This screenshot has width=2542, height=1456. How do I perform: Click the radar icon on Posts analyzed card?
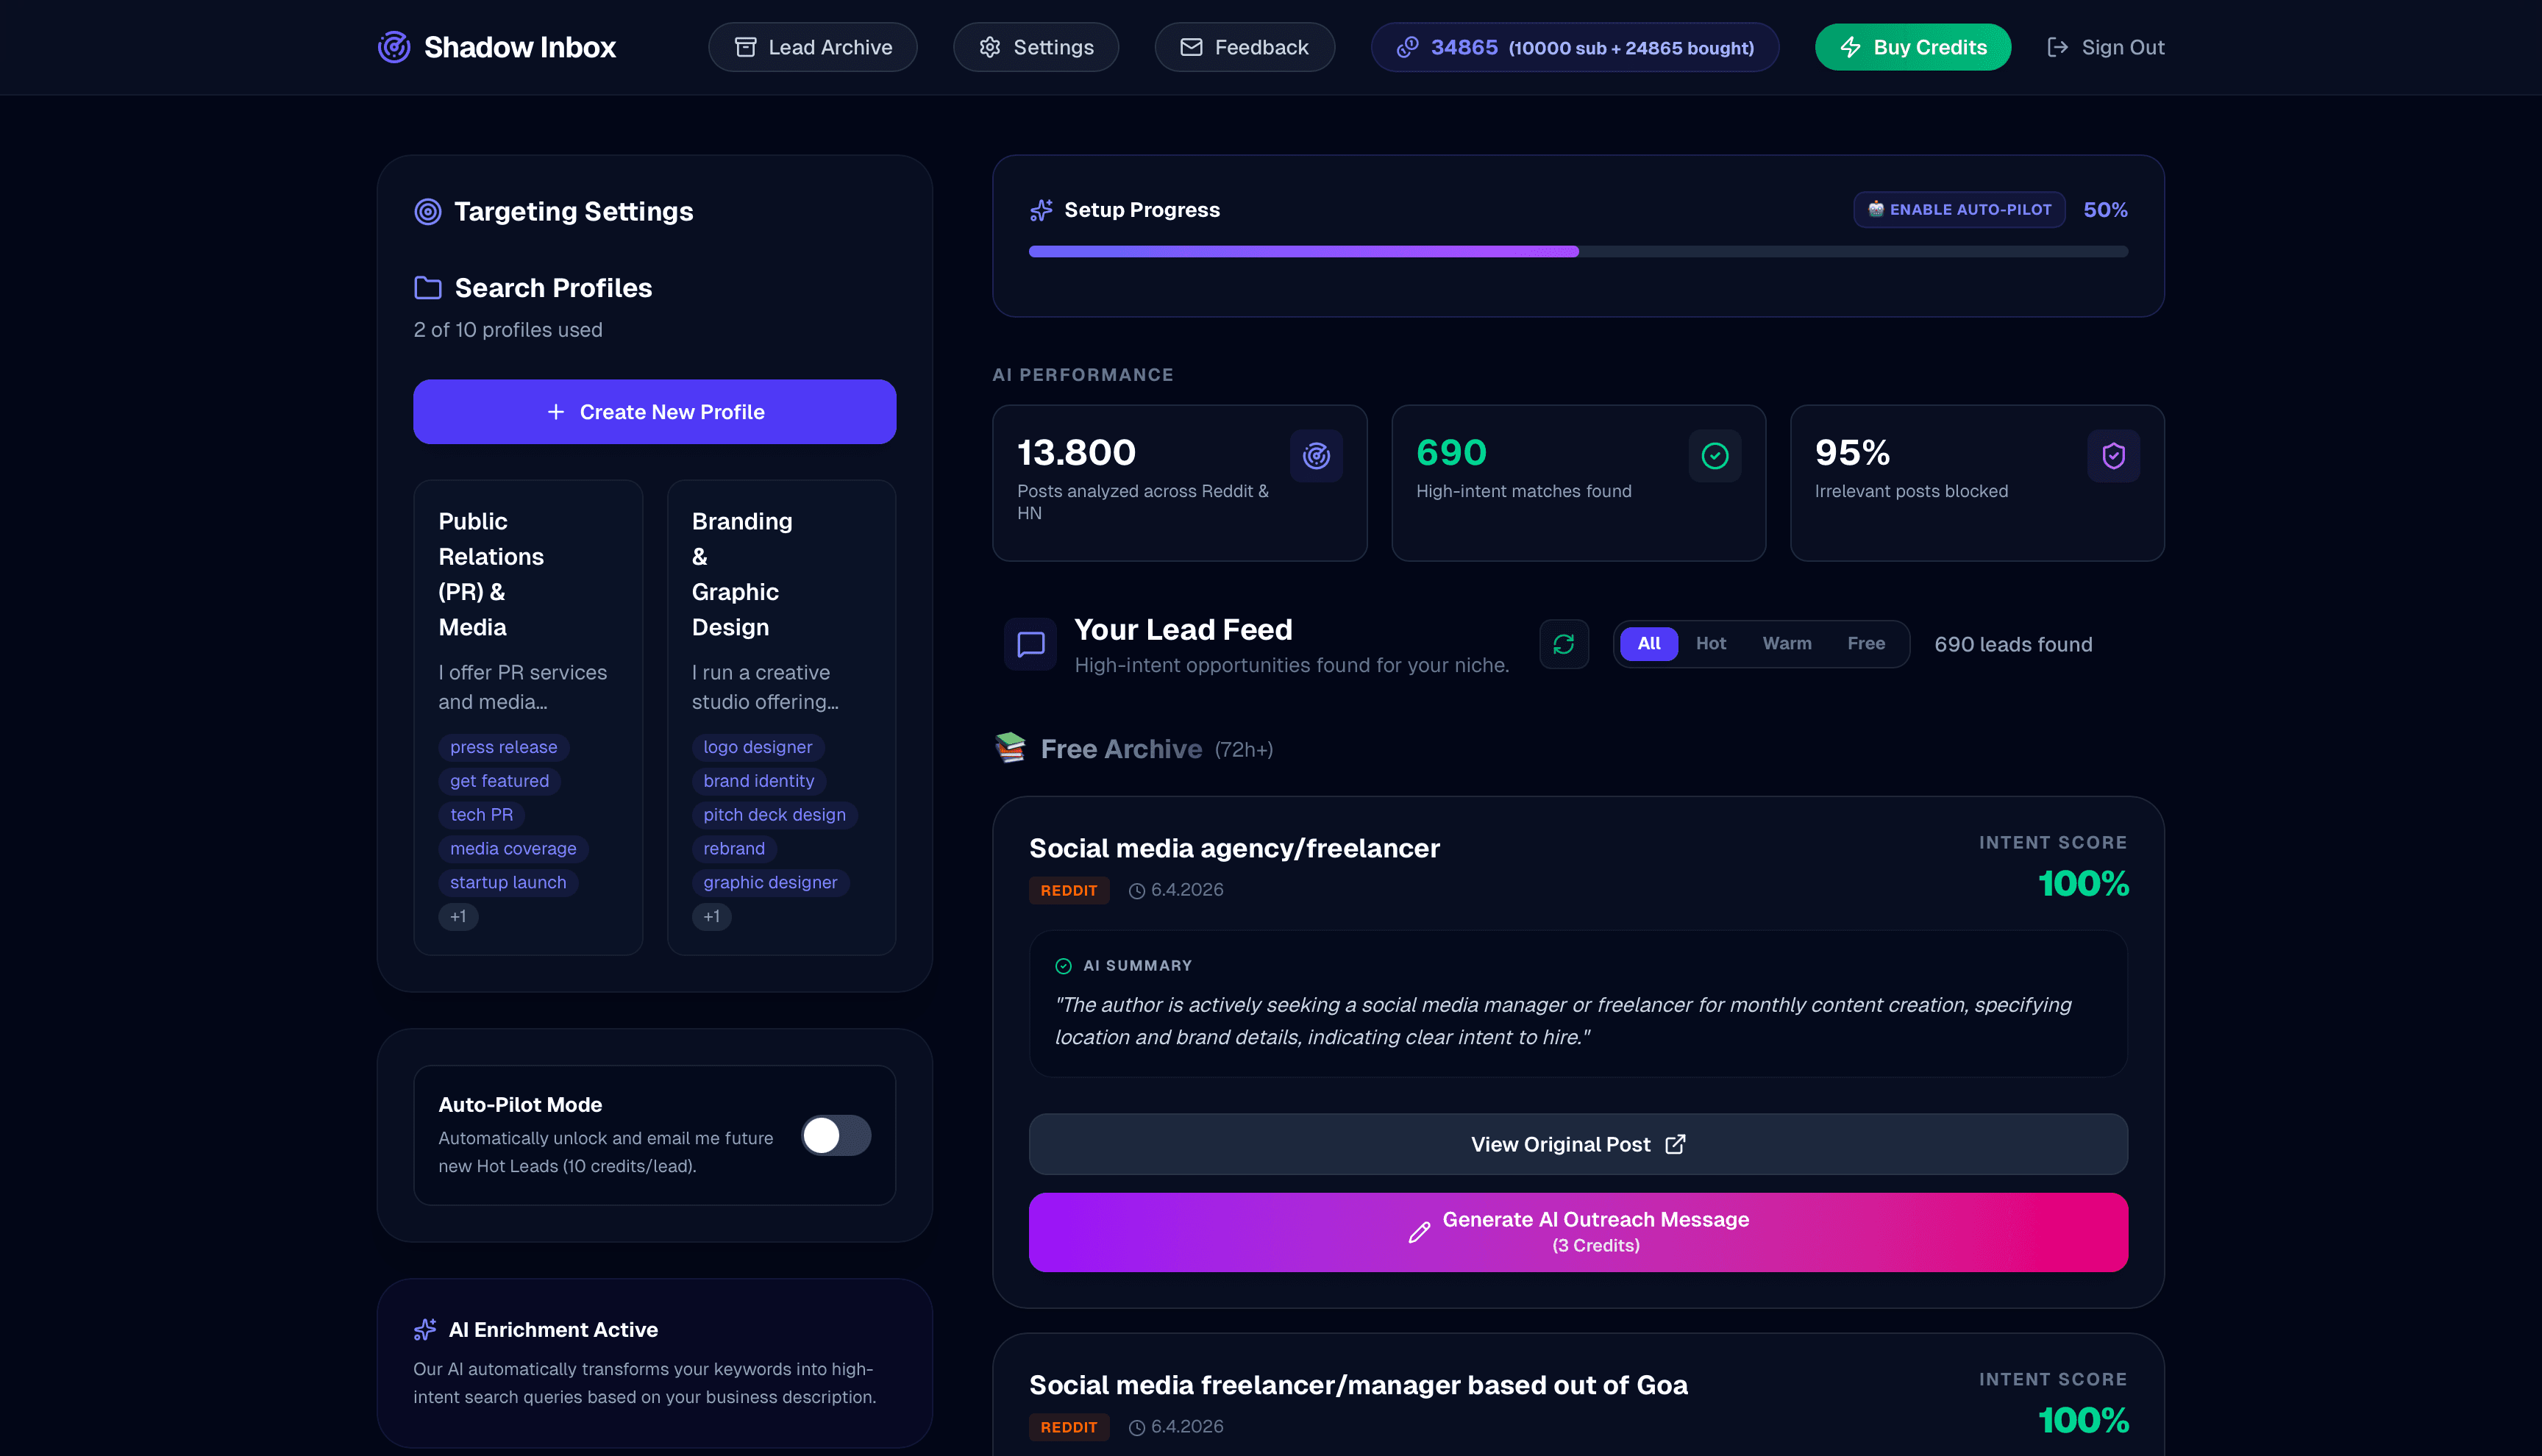pyautogui.click(x=1316, y=456)
